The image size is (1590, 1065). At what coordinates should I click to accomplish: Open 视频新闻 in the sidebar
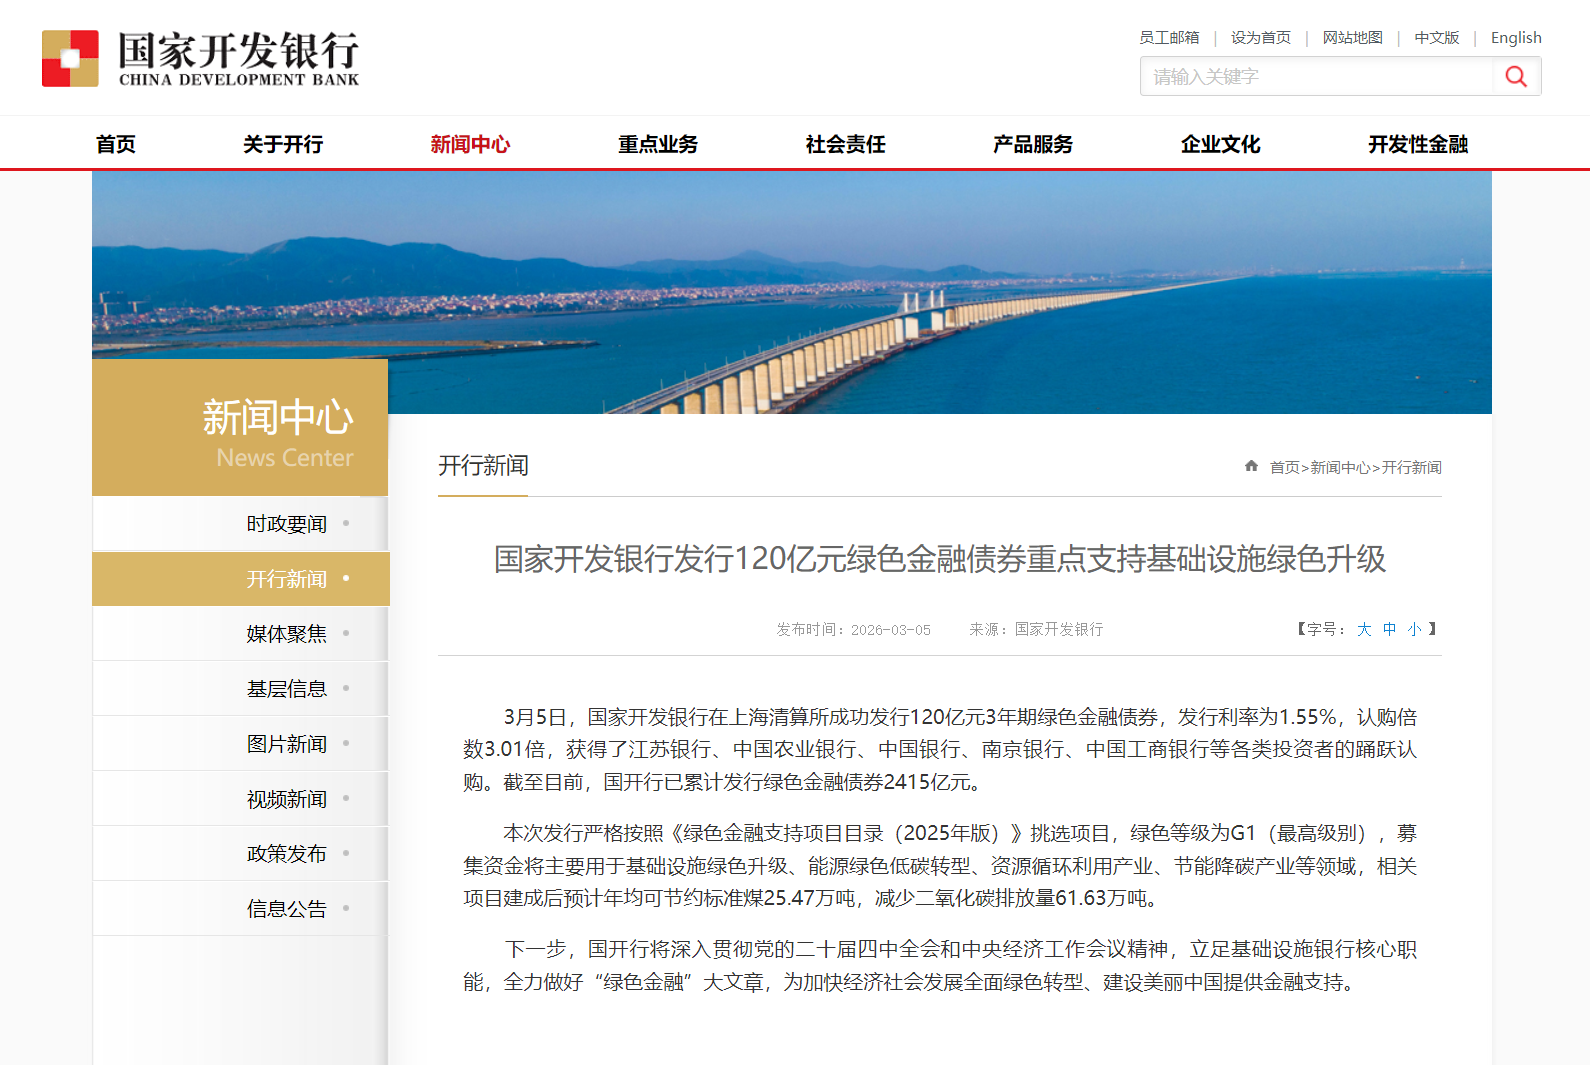[287, 799]
